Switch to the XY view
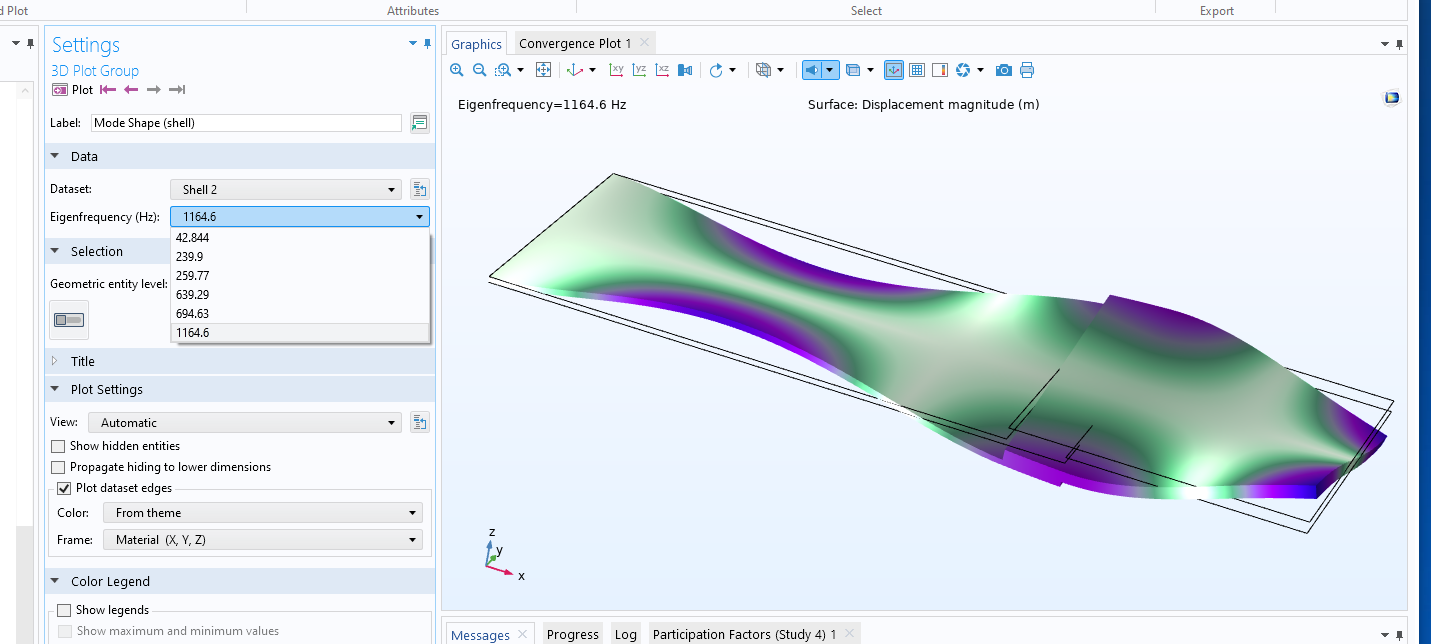The height and width of the screenshot is (644, 1431). tap(616, 70)
